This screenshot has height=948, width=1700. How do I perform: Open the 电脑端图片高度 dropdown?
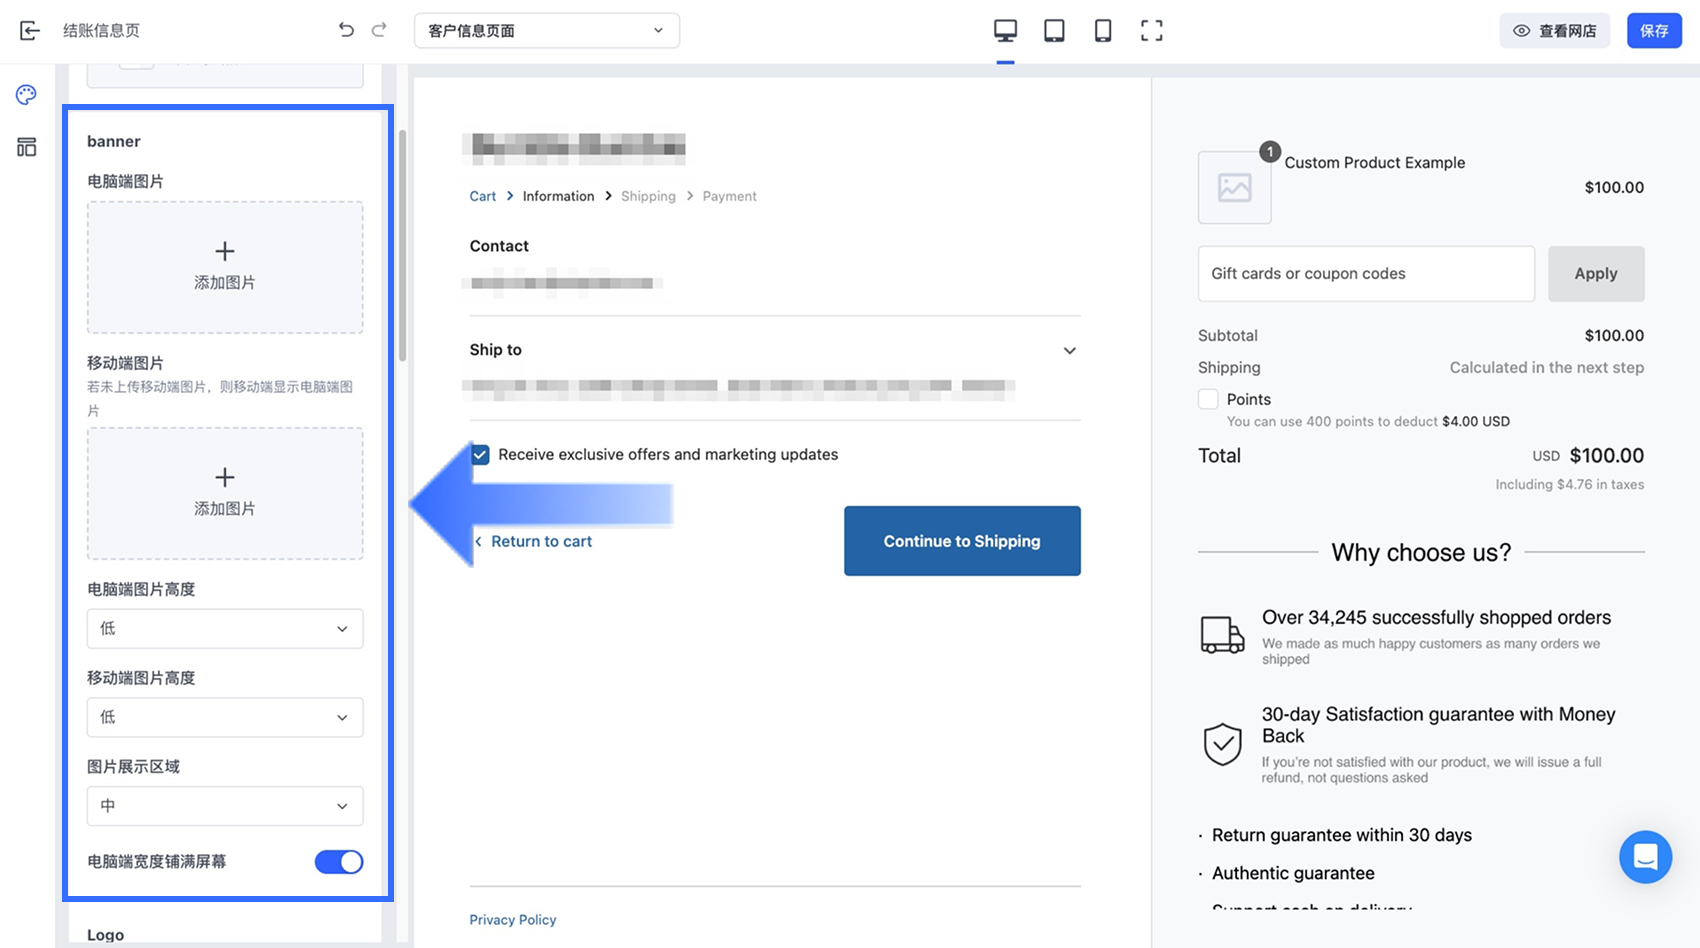(225, 629)
